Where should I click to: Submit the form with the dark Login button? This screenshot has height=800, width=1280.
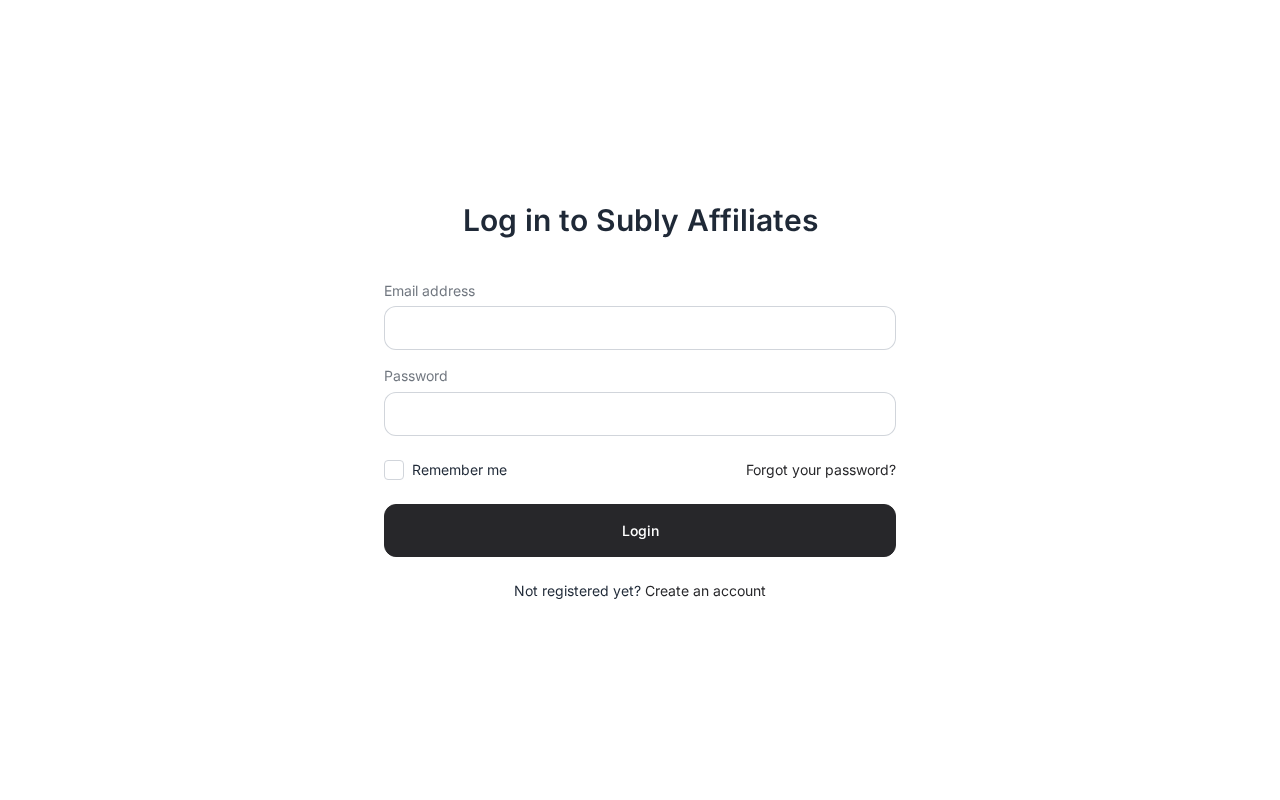tap(640, 530)
